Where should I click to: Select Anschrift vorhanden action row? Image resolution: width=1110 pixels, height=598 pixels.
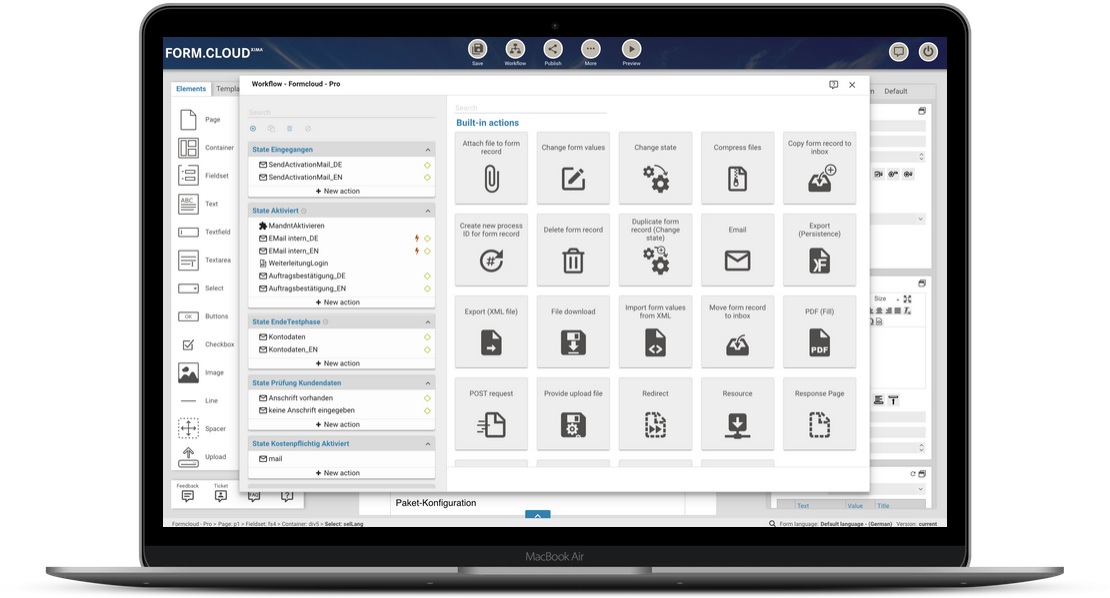[x=341, y=398]
